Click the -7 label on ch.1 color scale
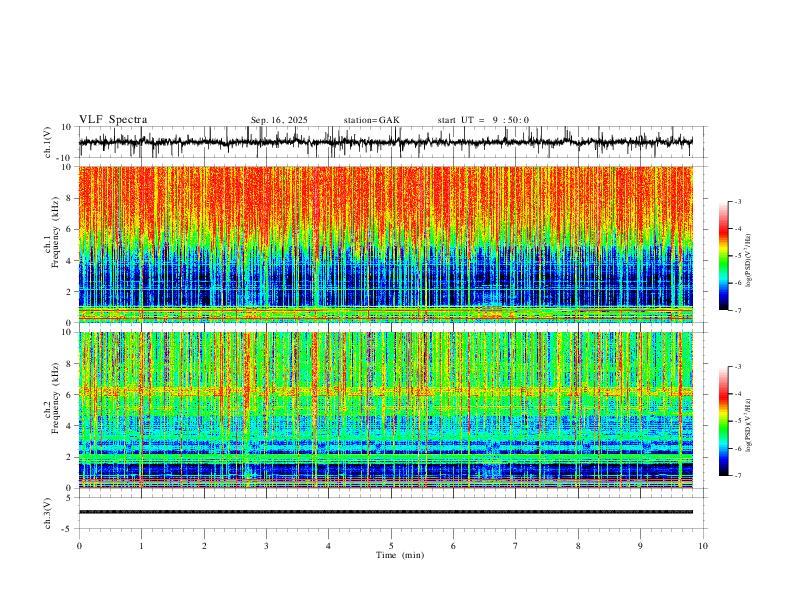The image size is (792, 612). [738, 310]
